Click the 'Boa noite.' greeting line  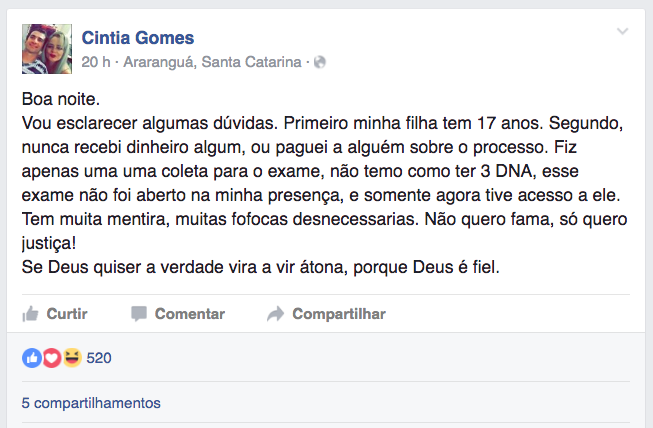(60, 102)
